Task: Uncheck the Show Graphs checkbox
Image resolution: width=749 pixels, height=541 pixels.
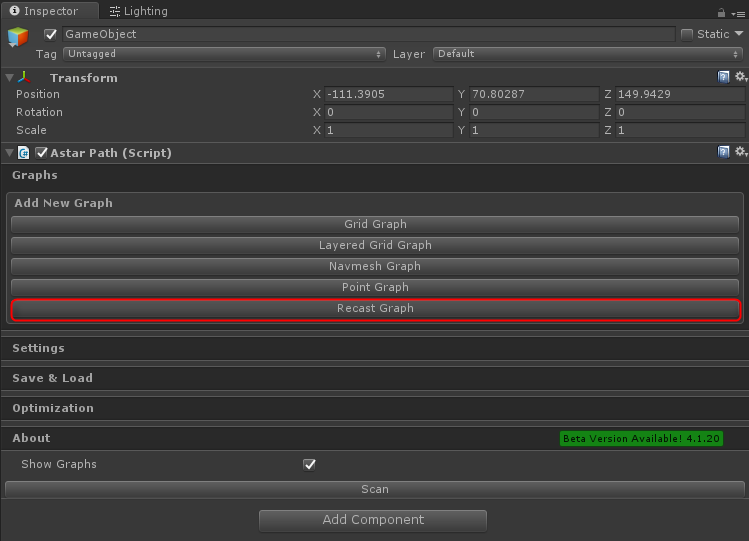Action: pyautogui.click(x=309, y=464)
